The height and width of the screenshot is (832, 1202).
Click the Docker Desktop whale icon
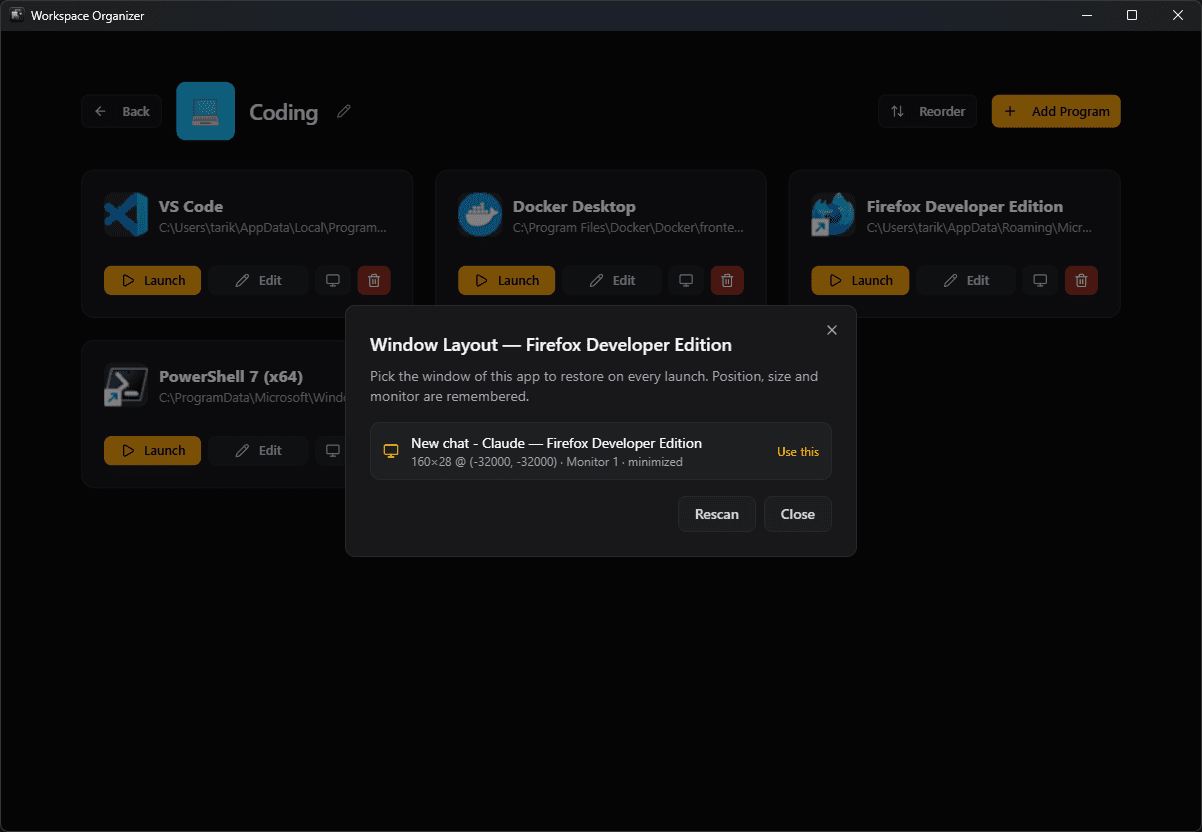[x=480, y=215]
